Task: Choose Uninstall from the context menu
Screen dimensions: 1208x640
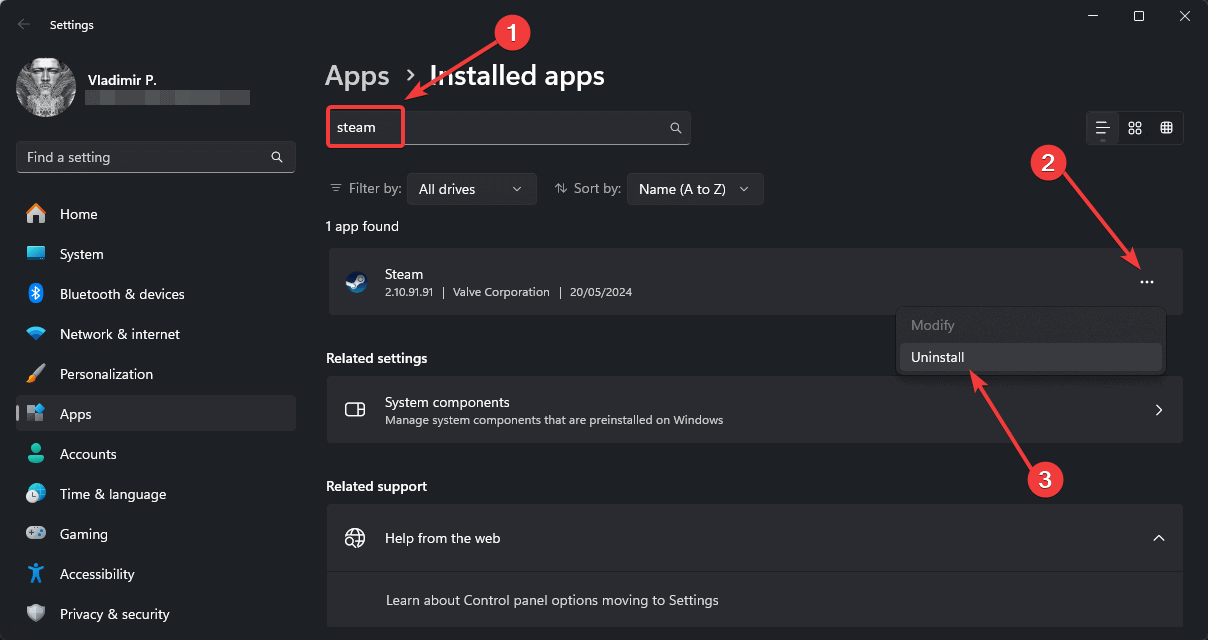Action: click(x=1031, y=357)
